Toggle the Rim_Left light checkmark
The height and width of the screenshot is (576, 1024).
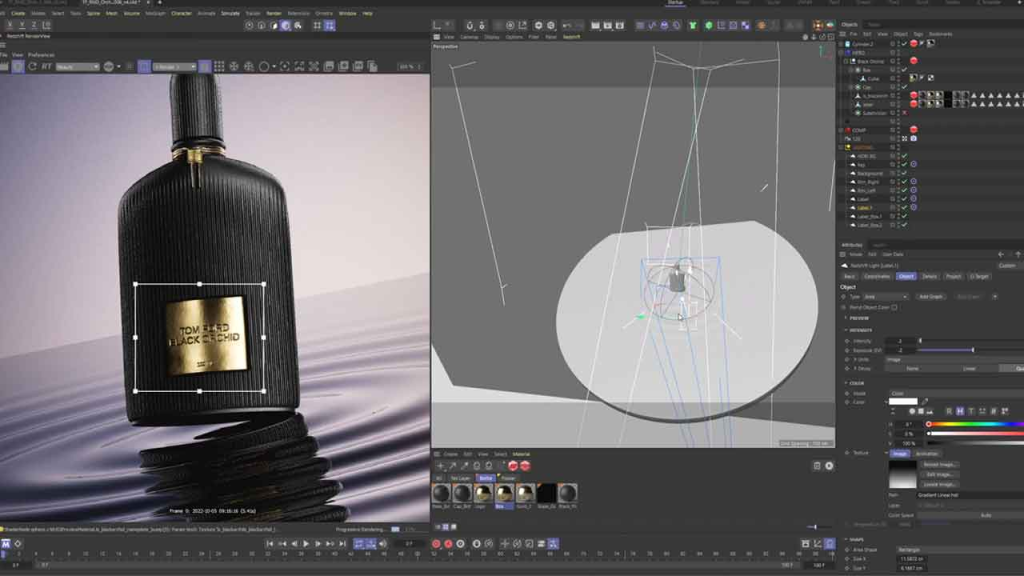coord(904,190)
